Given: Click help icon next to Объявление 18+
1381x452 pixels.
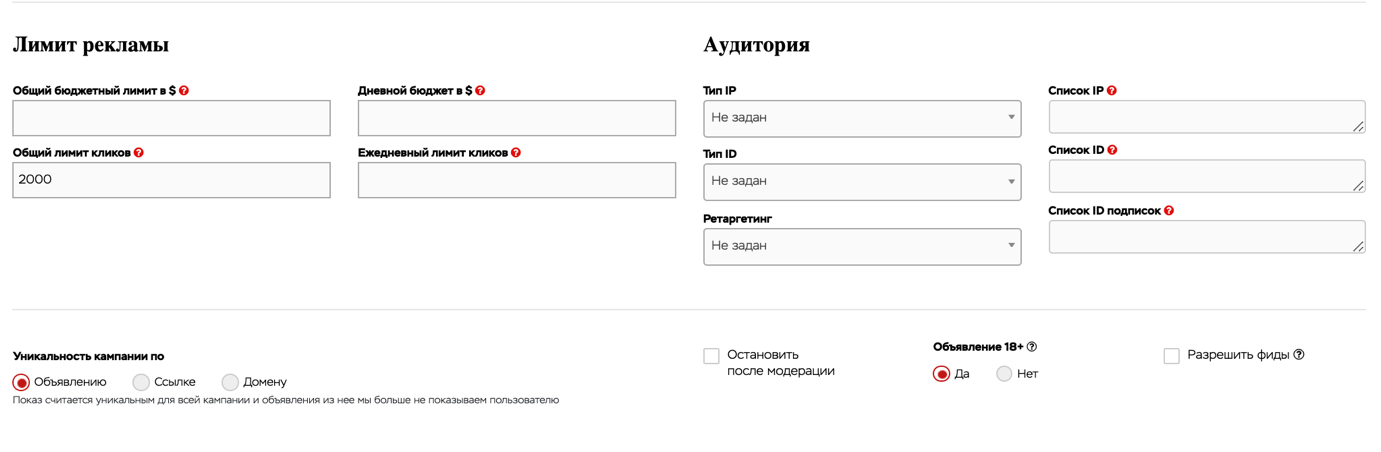Looking at the screenshot, I should coord(1032,347).
